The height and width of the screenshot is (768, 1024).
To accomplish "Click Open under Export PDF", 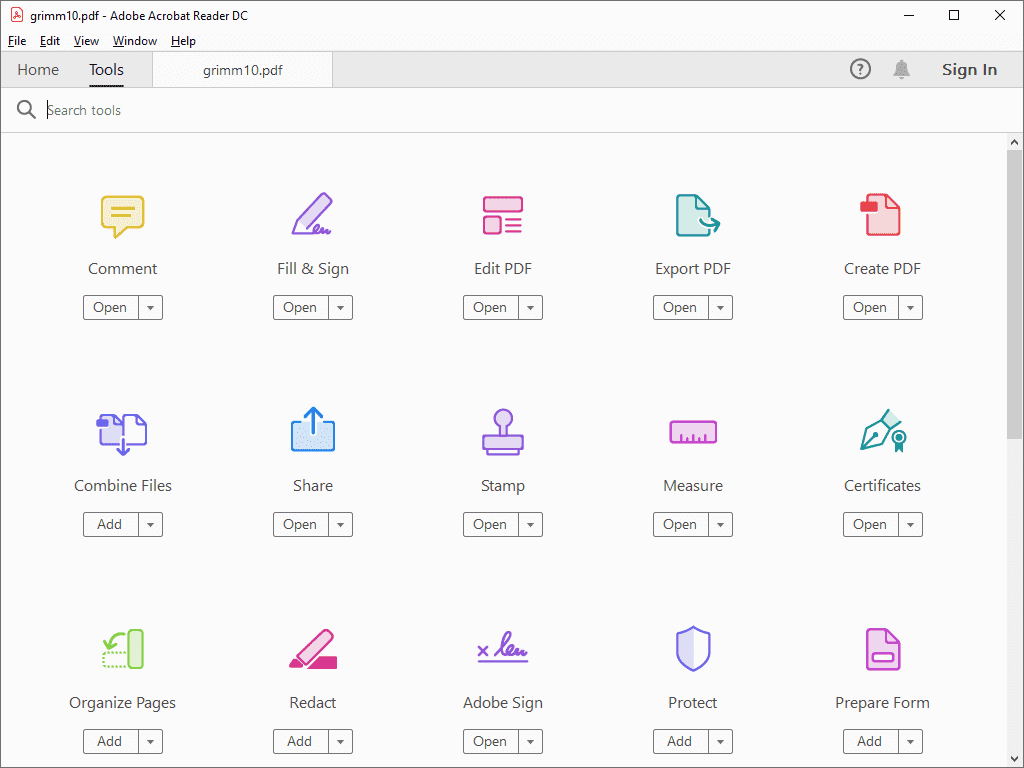I will tap(680, 308).
